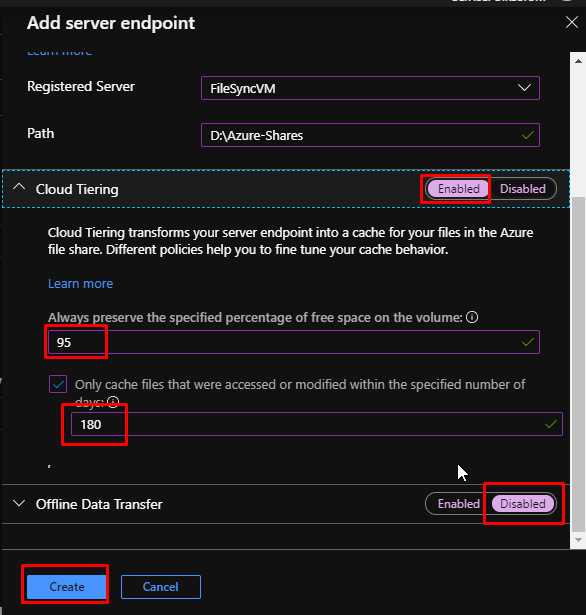The width and height of the screenshot is (586, 615).
Task: Click the Cancel button
Action: click(x=161, y=587)
